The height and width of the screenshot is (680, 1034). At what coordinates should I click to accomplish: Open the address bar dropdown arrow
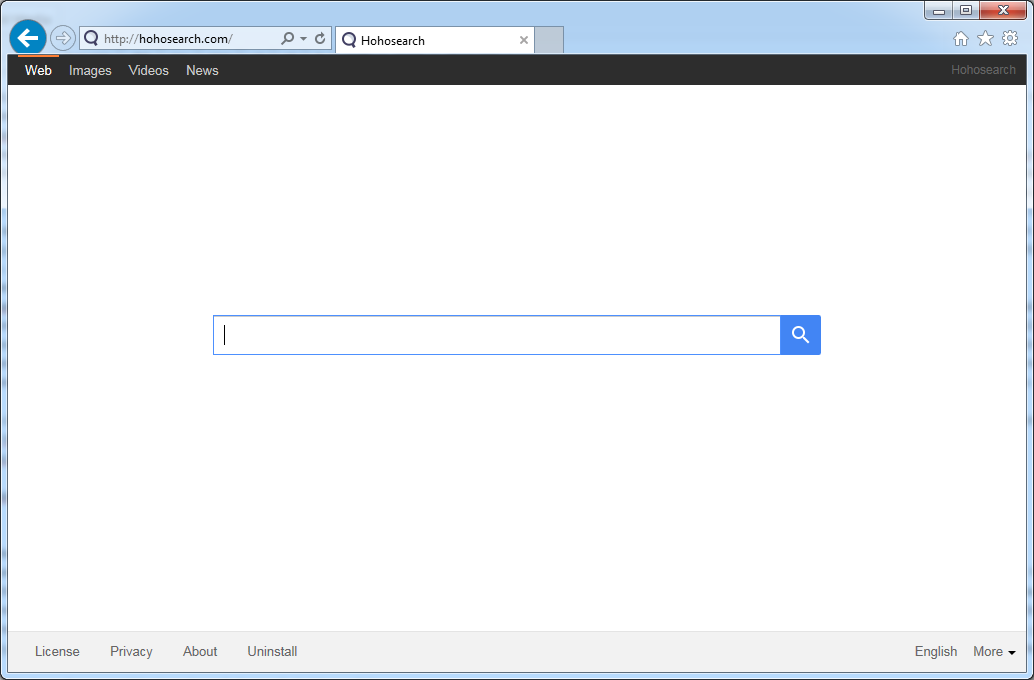[x=303, y=38]
